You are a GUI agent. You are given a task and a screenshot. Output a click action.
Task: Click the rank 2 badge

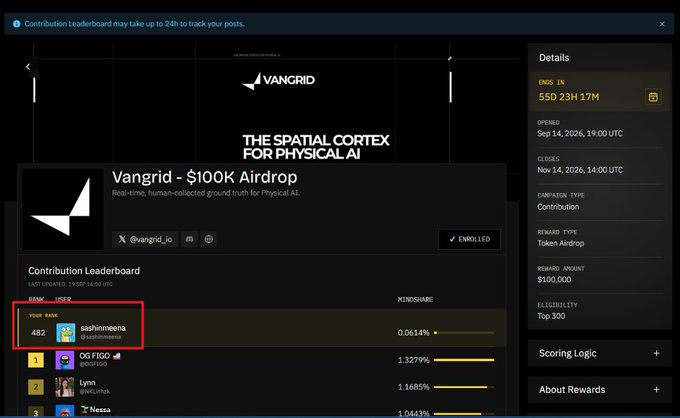coord(36,387)
